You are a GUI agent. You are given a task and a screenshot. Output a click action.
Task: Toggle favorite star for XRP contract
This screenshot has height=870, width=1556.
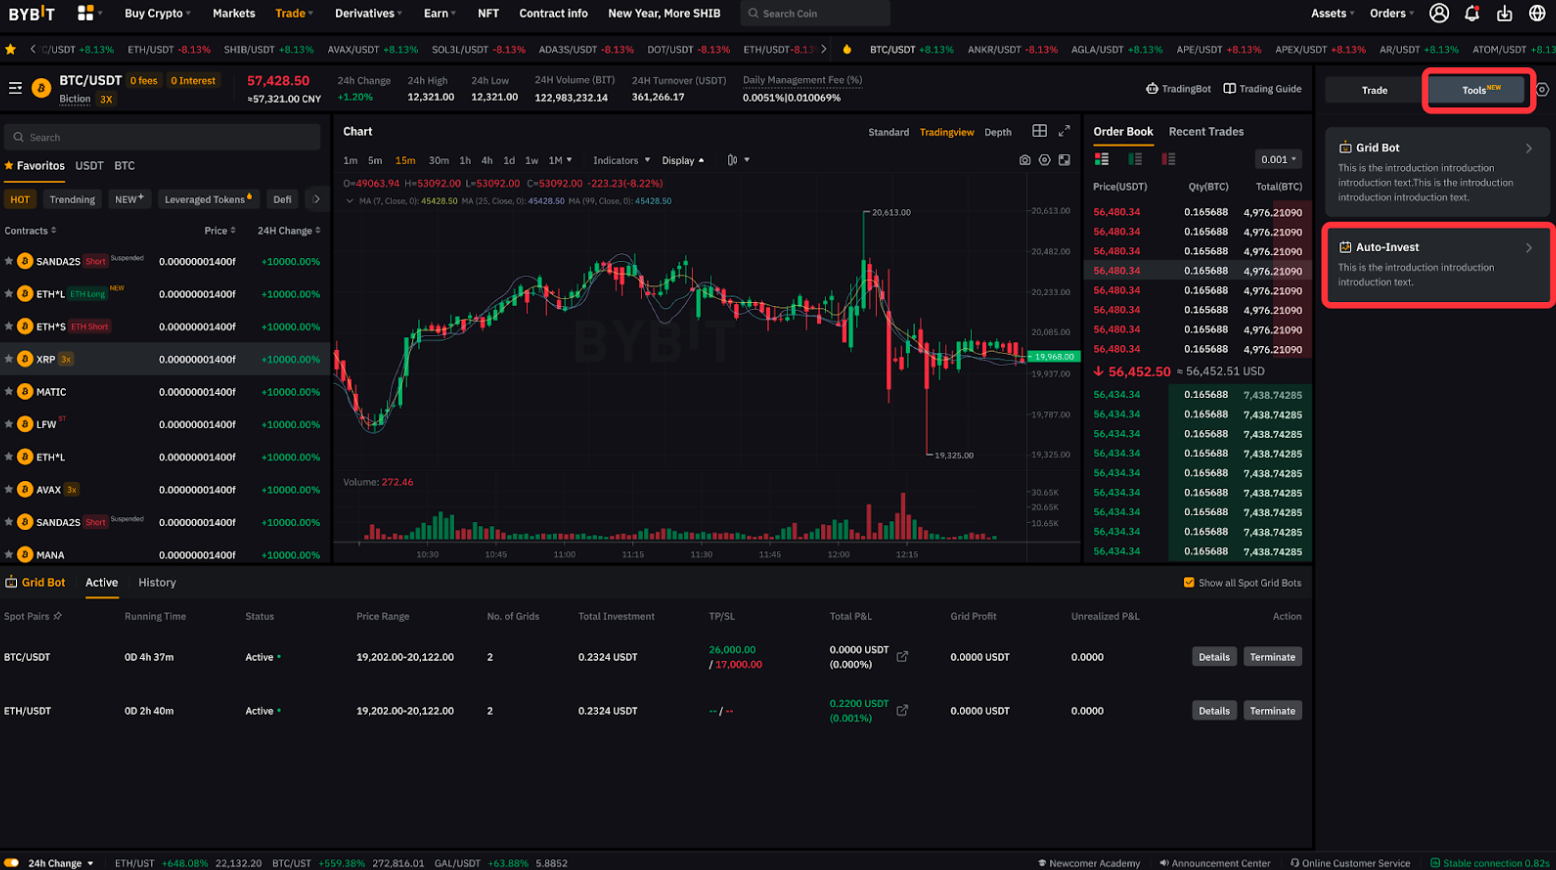coord(9,359)
